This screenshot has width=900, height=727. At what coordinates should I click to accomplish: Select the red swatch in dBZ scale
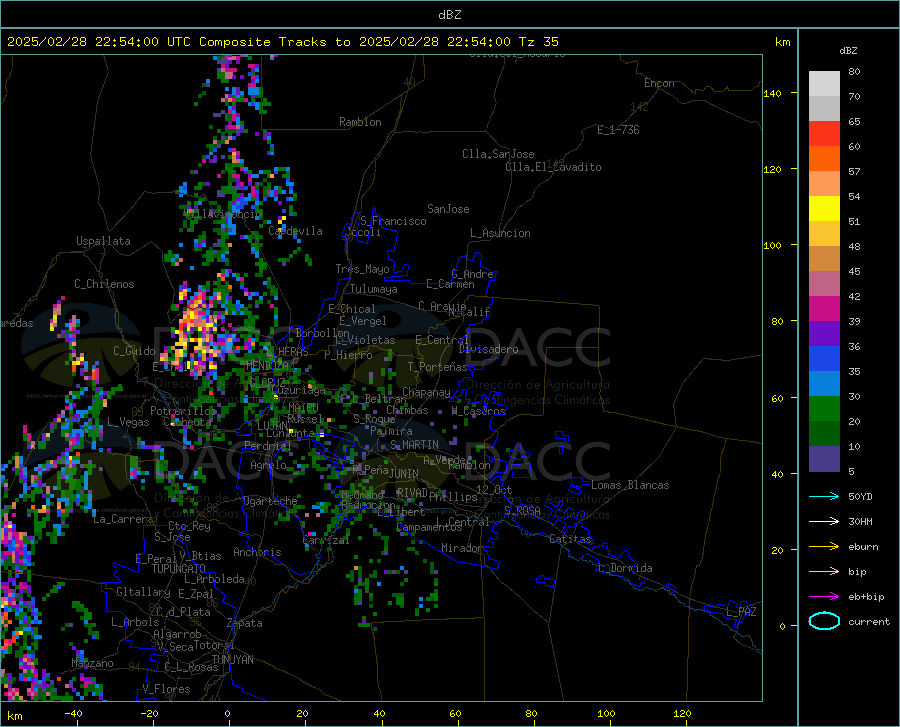tap(824, 134)
